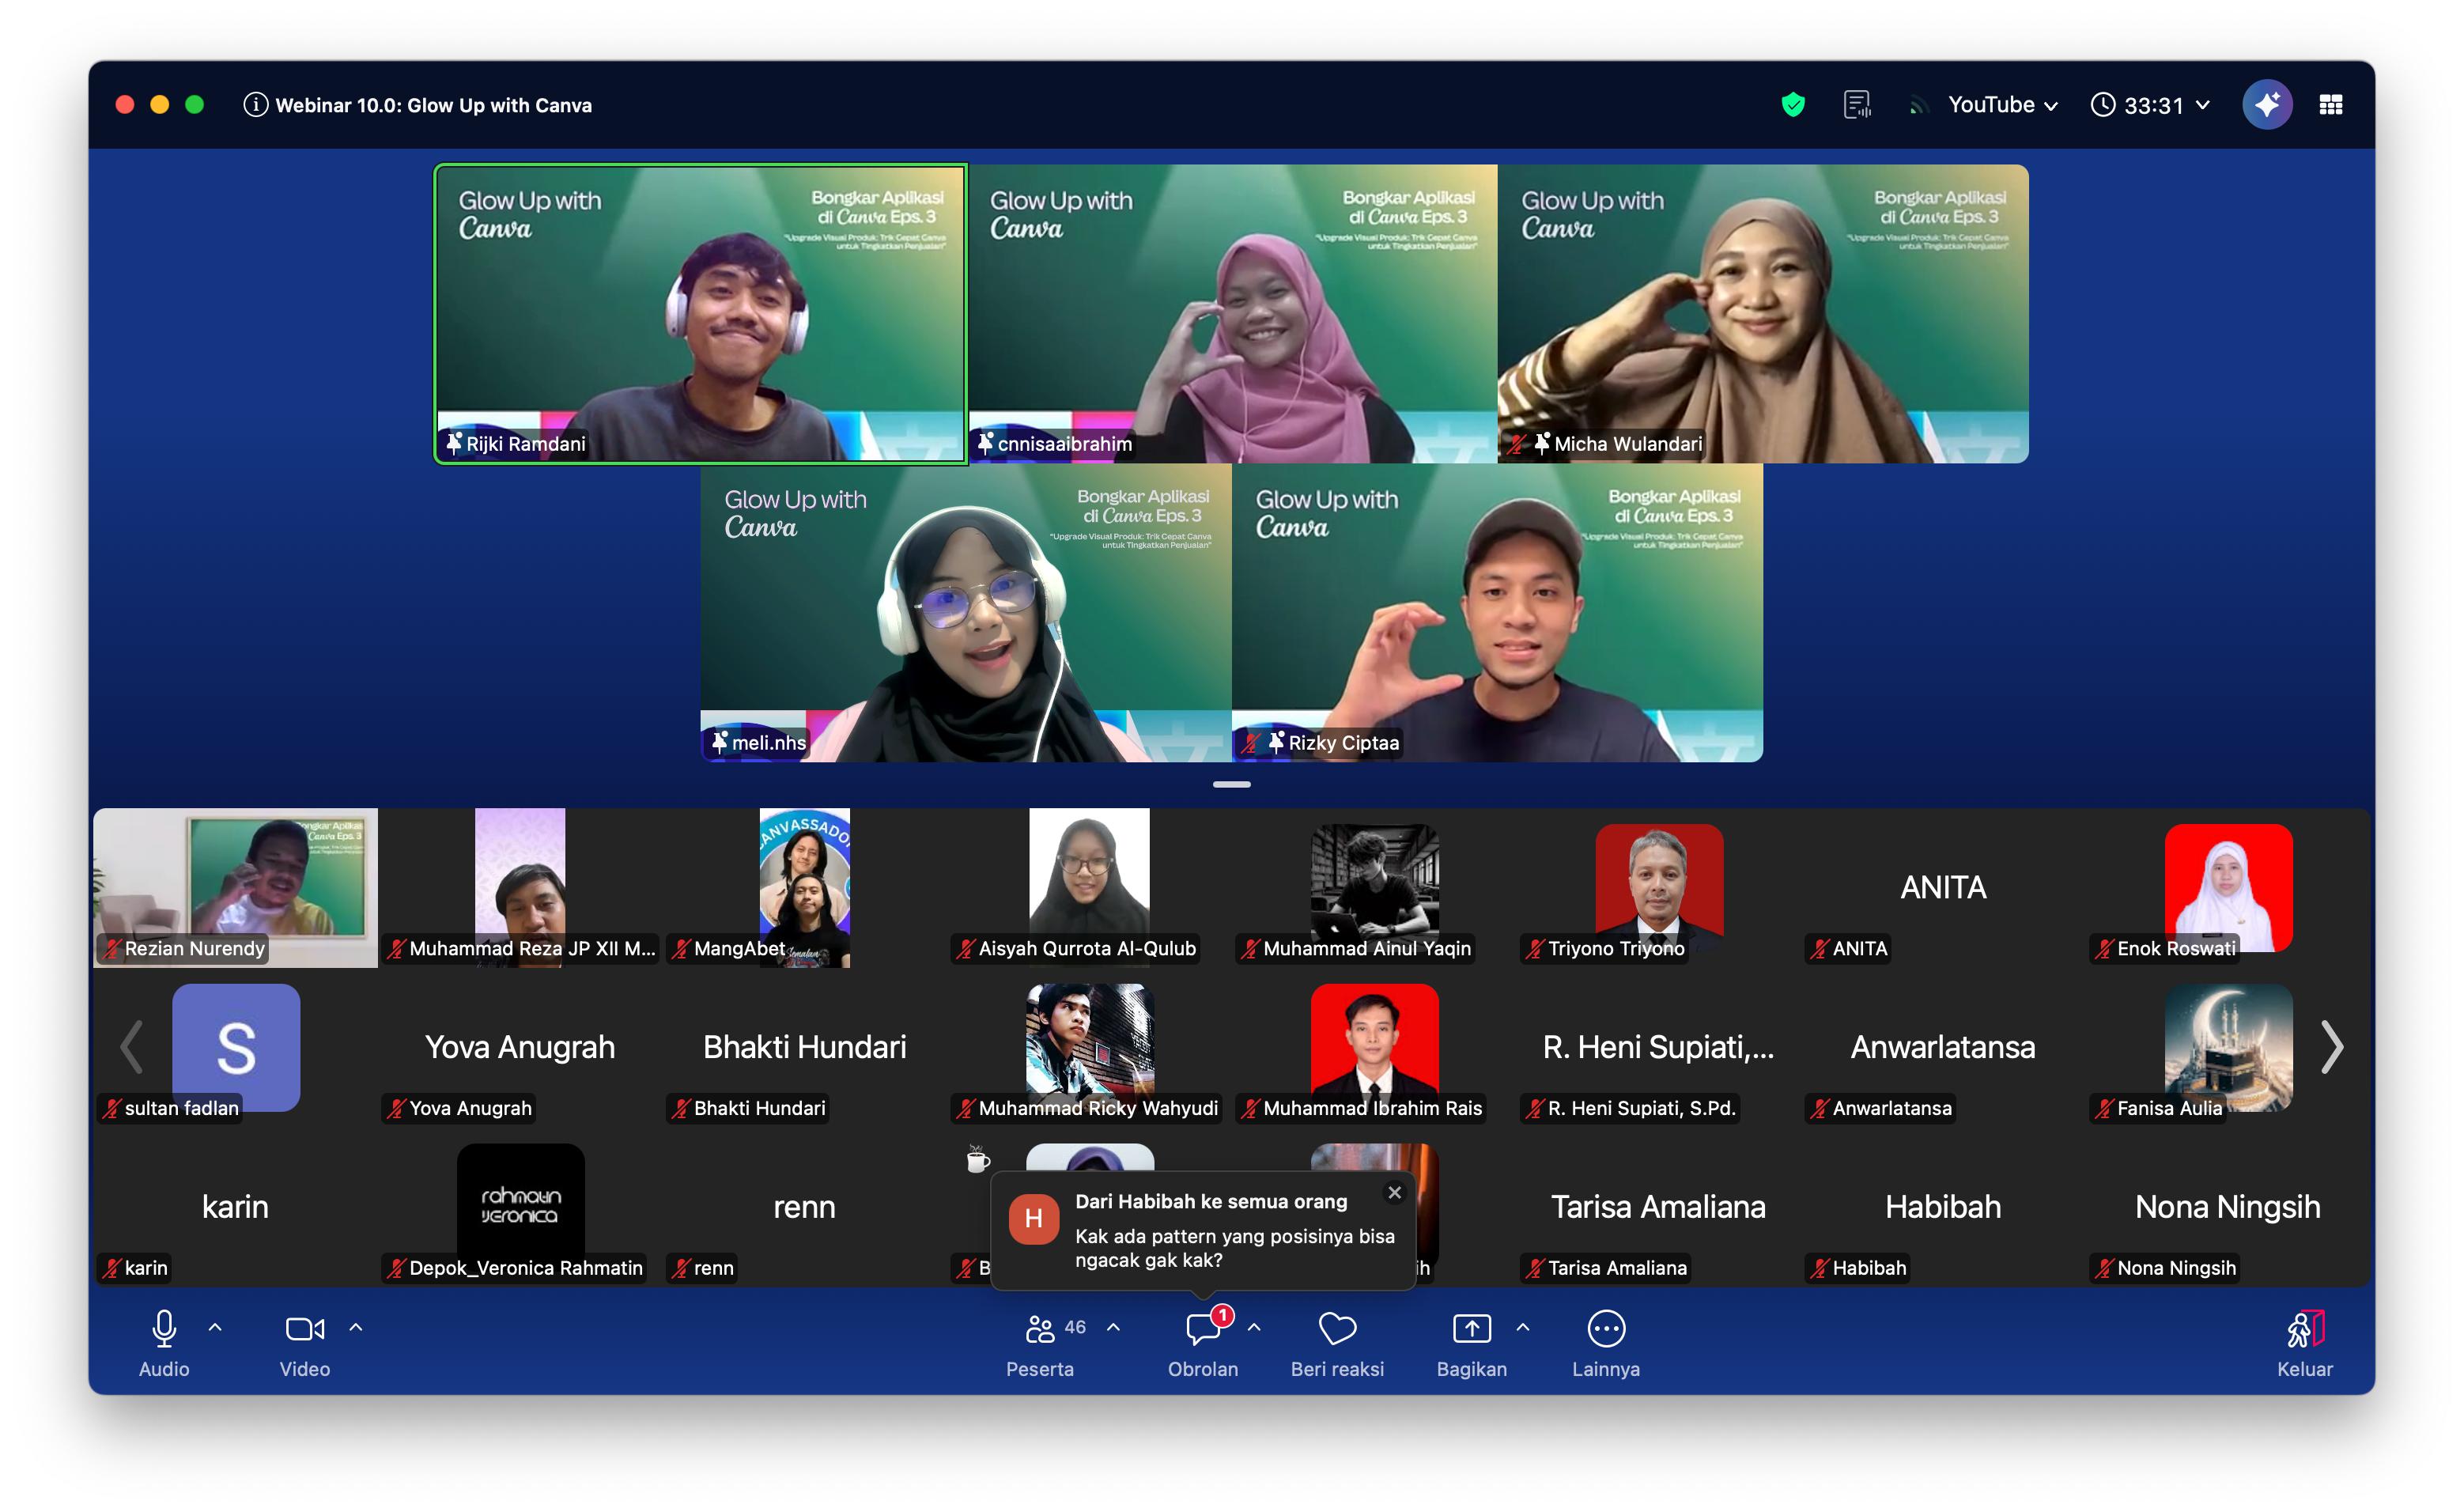Dismiss the Habibah chat notification
The width and height of the screenshot is (2464, 1512).
click(x=1394, y=1192)
